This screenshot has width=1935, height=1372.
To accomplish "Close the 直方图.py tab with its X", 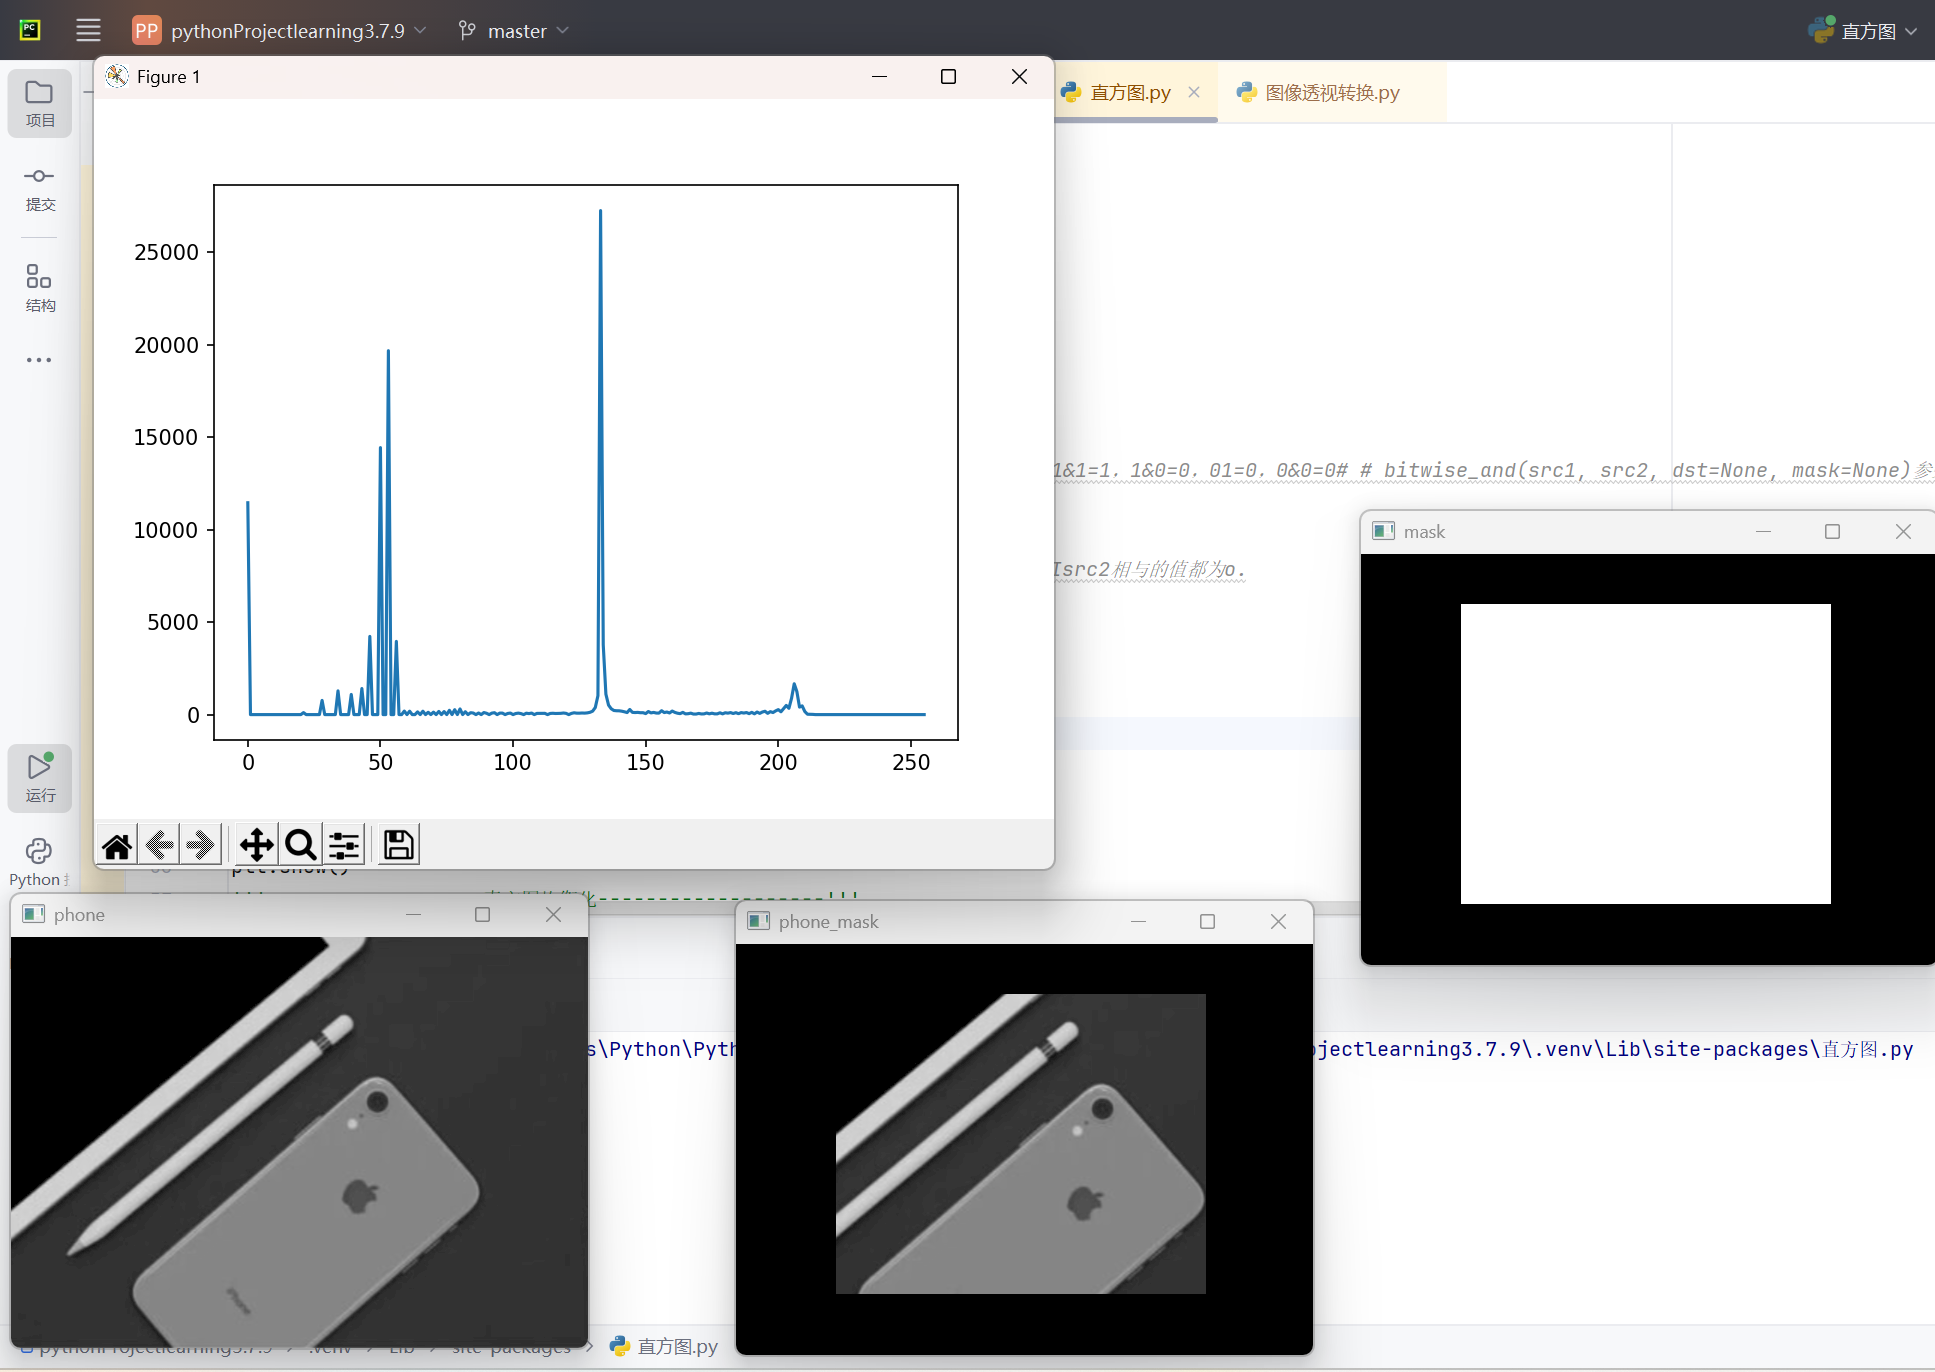I will tap(1194, 92).
